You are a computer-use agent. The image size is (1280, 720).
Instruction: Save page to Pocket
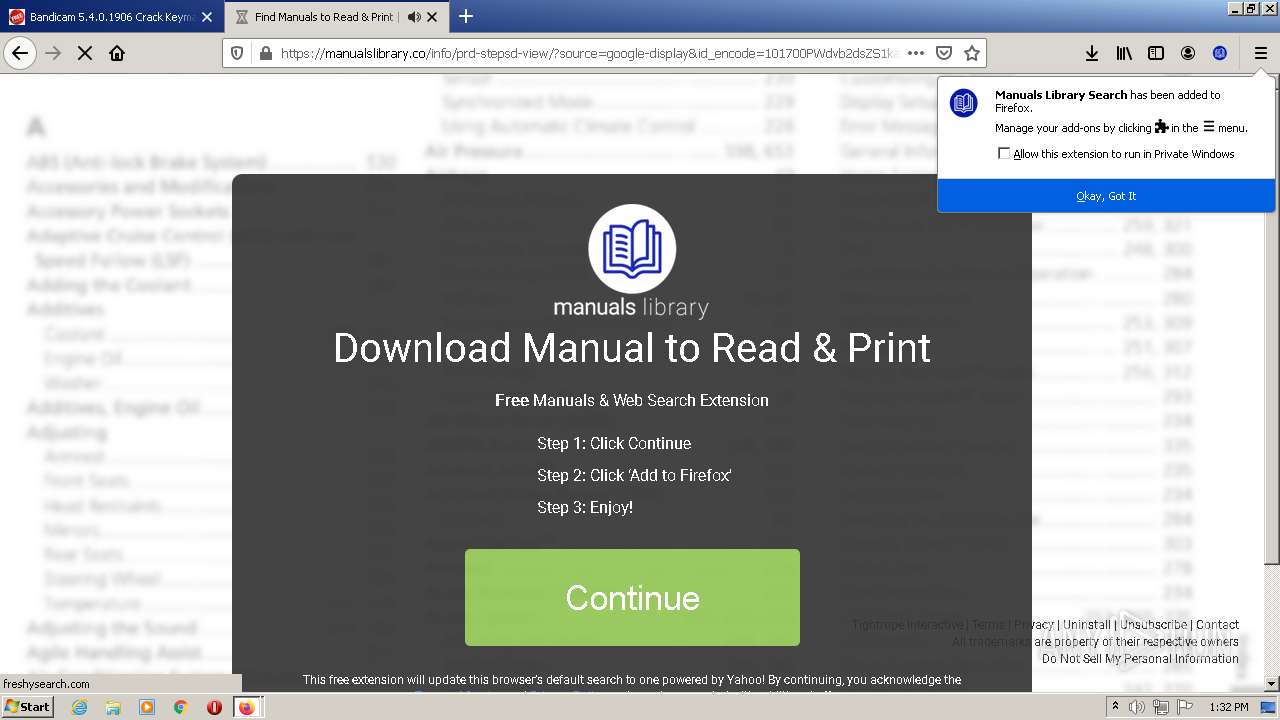pyautogui.click(x=944, y=53)
